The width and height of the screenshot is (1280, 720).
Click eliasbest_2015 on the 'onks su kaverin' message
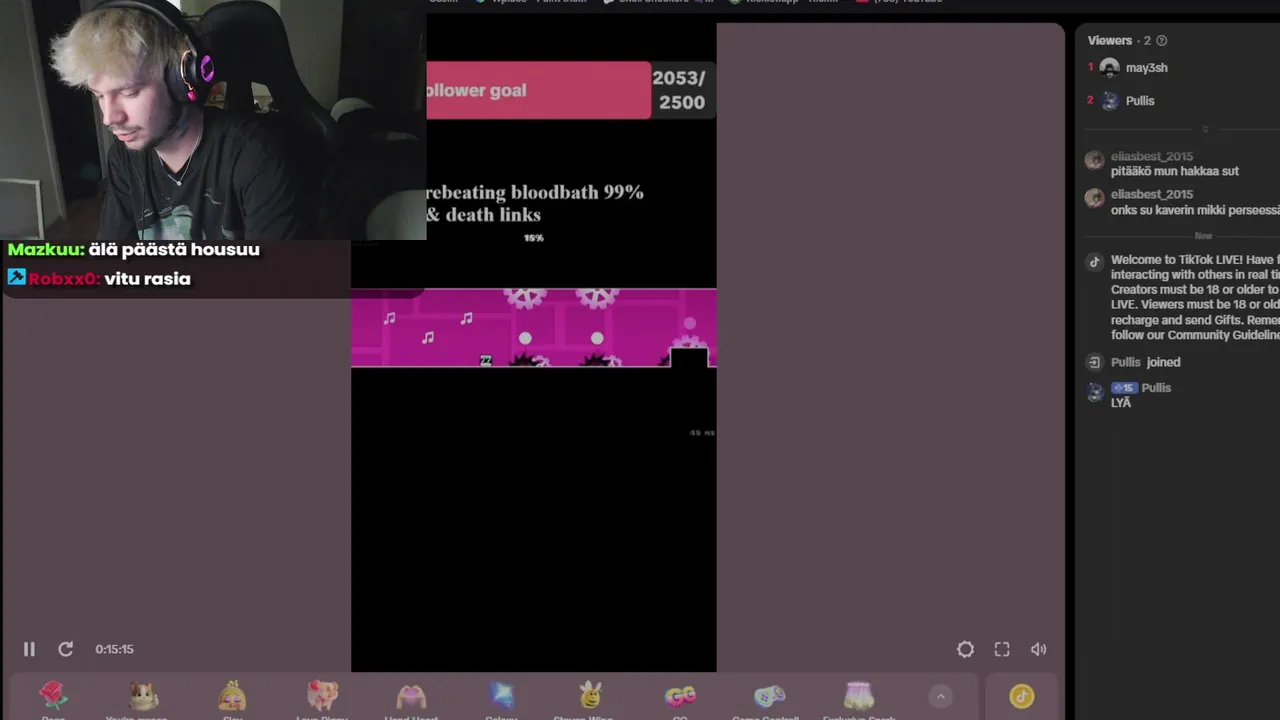pos(1151,195)
